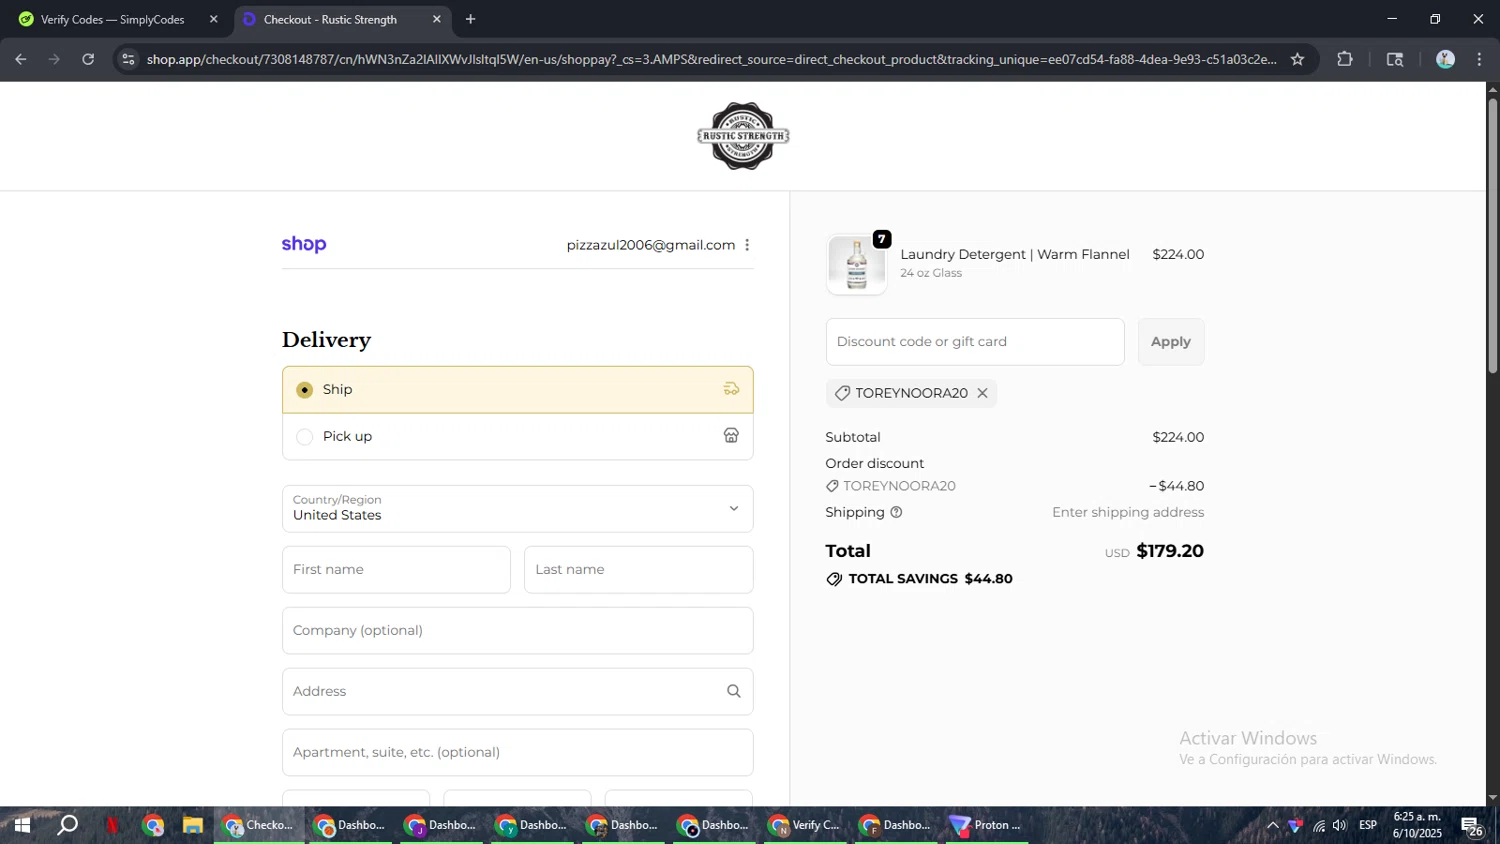The image size is (1500, 844).
Task: Reload the current page
Action: pos(88,59)
